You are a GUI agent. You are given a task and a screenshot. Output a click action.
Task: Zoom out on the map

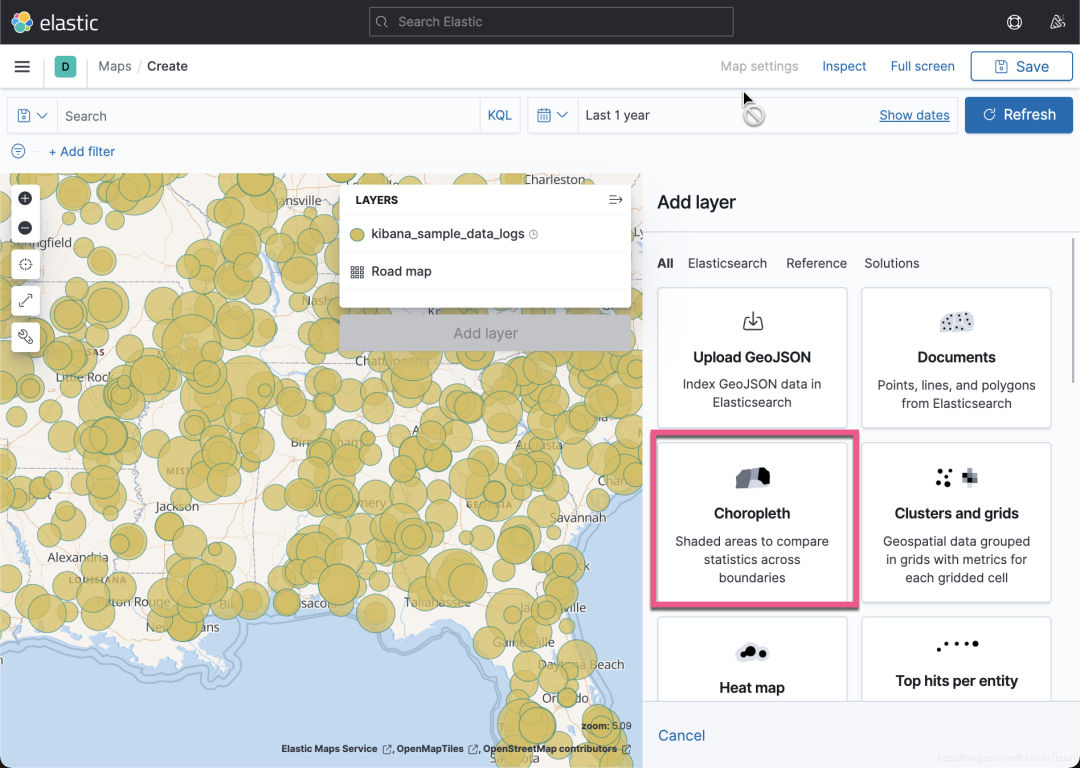pyautogui.click(x=25, y=227)
